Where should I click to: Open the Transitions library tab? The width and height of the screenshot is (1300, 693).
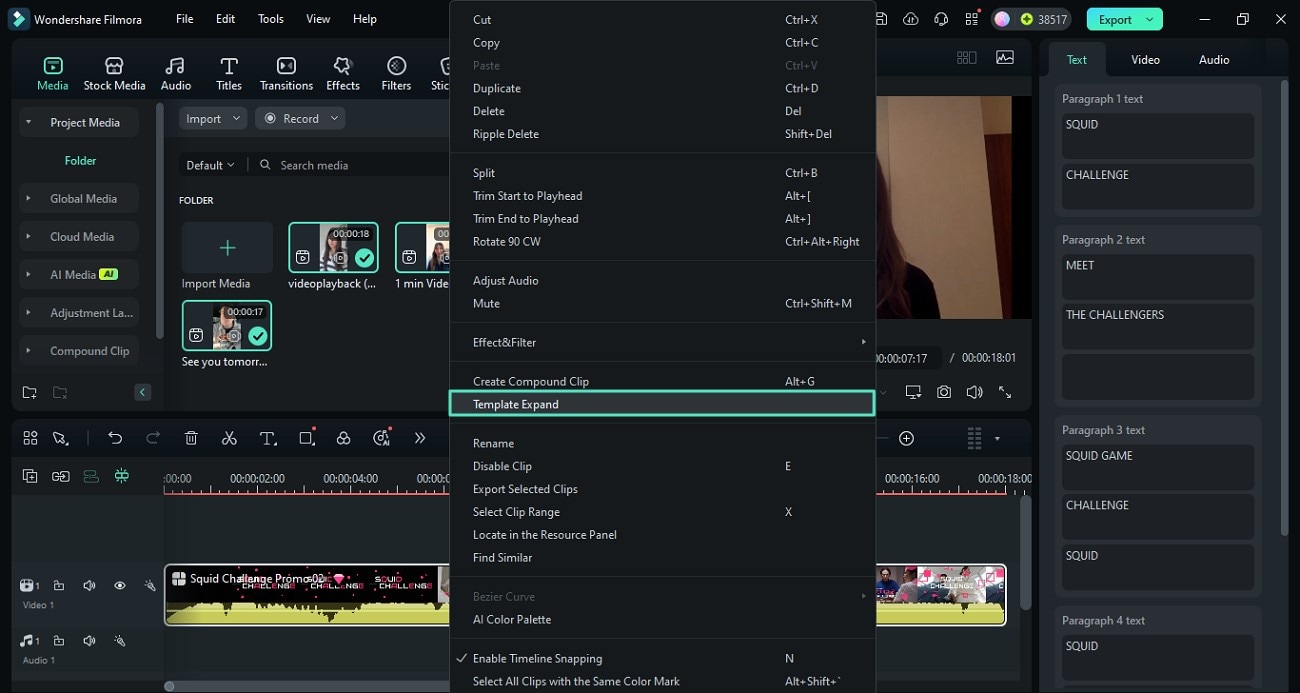coord(286,74)
